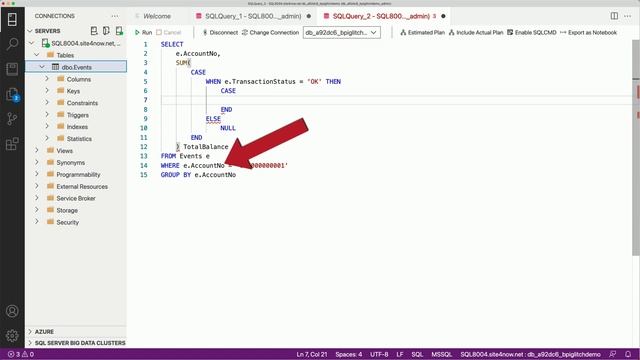The height and width of the screenshot is (360, 640).
Task: Collapse the SQL8004.site4now.net server node
Action: coord(32,43)
